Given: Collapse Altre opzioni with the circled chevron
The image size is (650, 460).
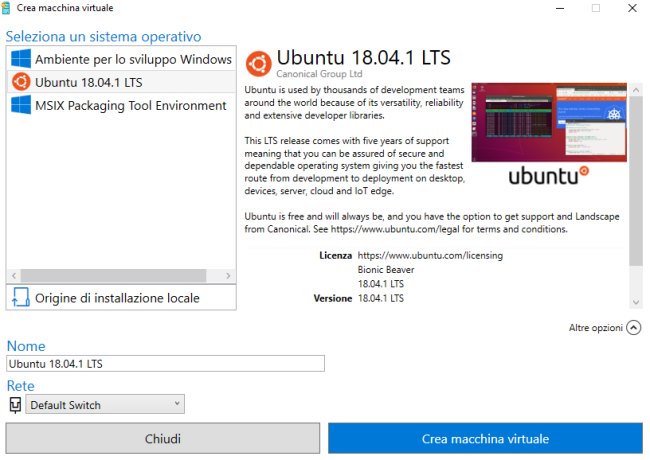Looking at the screenshot, I should click(x=633, y=327).
